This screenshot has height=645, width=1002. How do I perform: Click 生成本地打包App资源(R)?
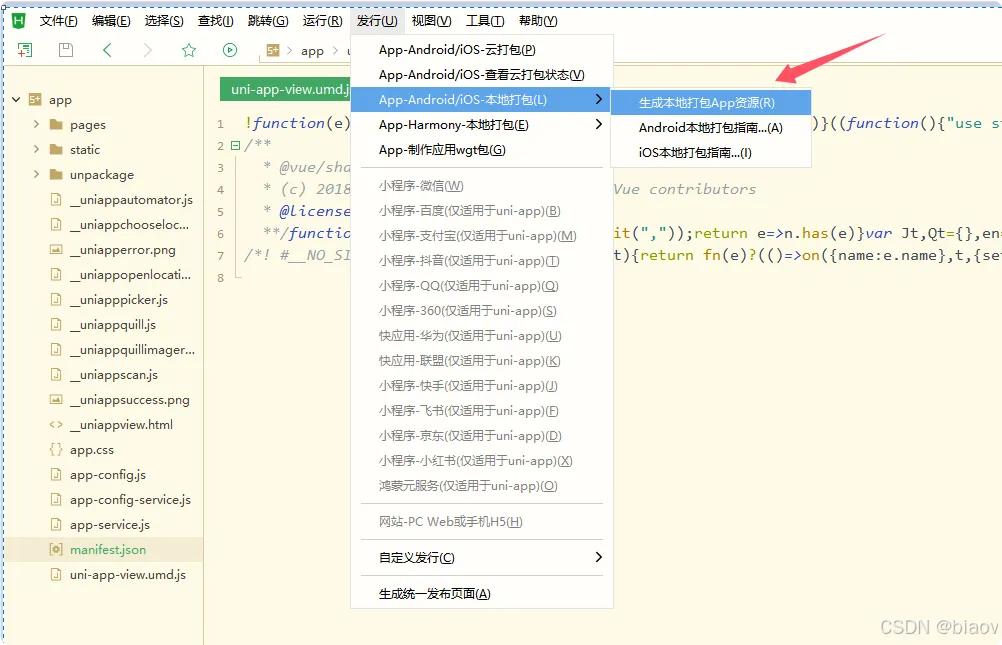[711, 102]
